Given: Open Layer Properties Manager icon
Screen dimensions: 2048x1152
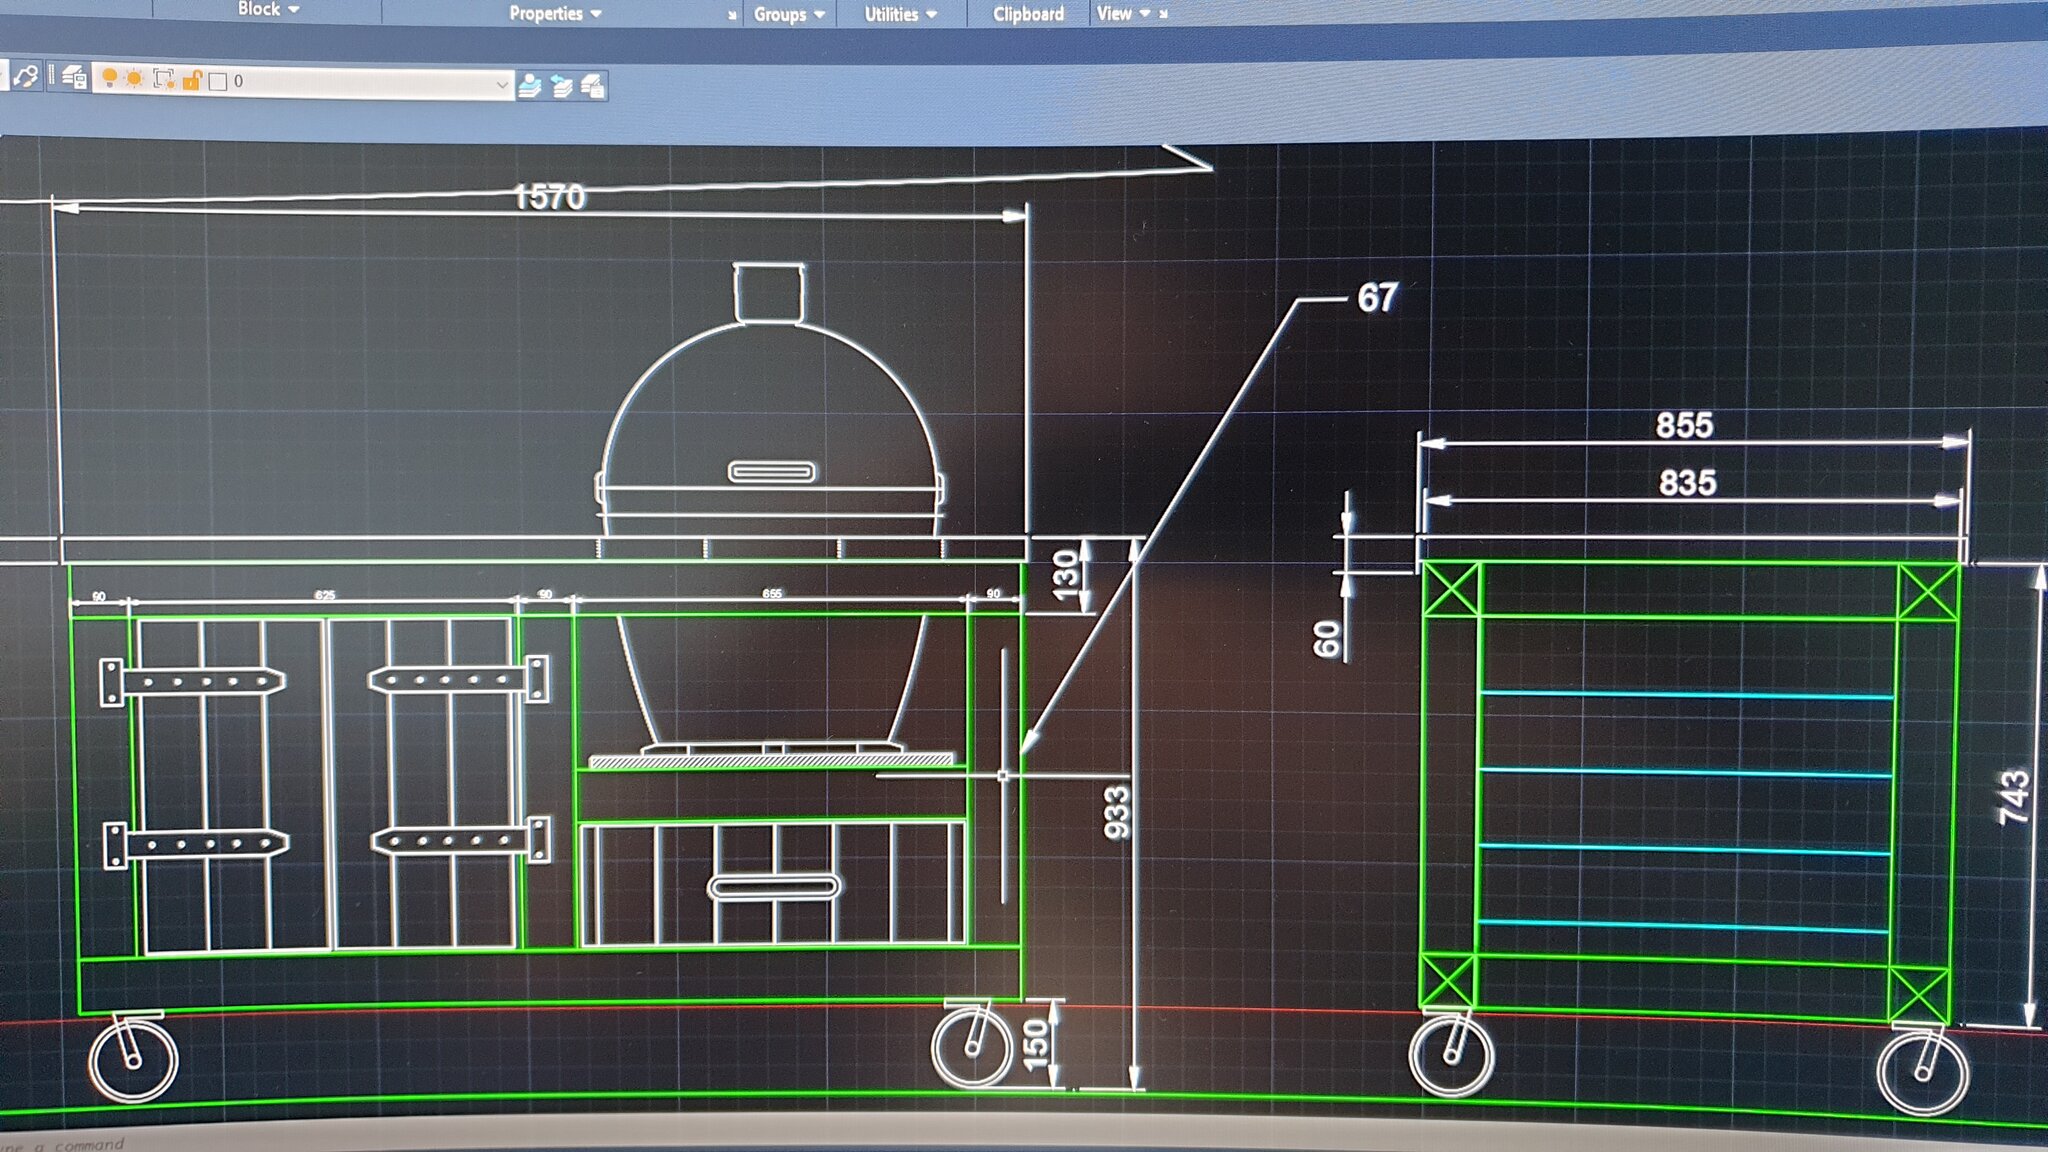Looking at the screenshot, I should click(x=74, y=77).
